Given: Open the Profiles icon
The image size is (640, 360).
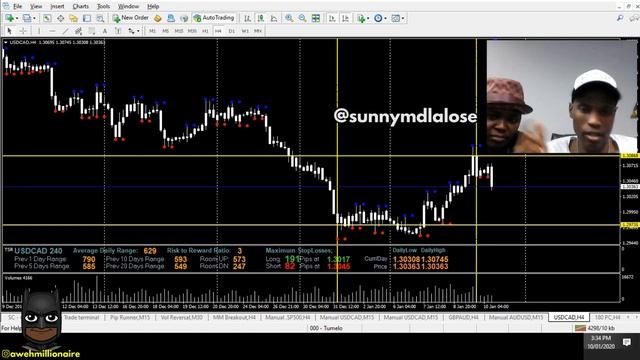Looking at the screenshot, I should (27, 18).
